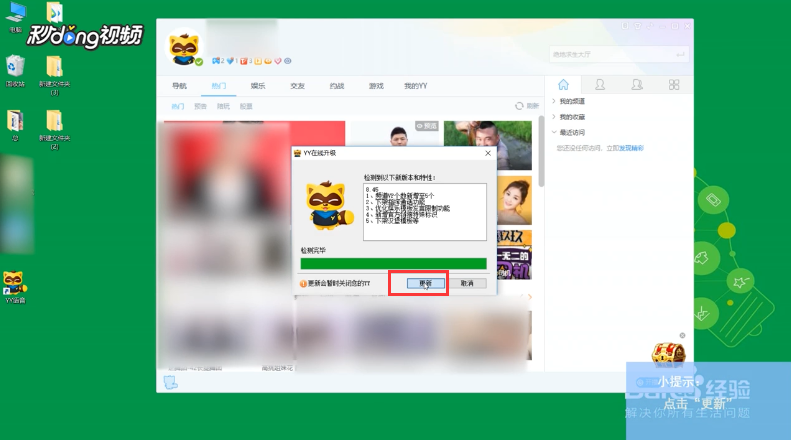This screenshot has width=791, height=440.
Task: Open the 新建文件夹 (3) desktop folder
Action: pyautogui.click(x=54, y=75)
